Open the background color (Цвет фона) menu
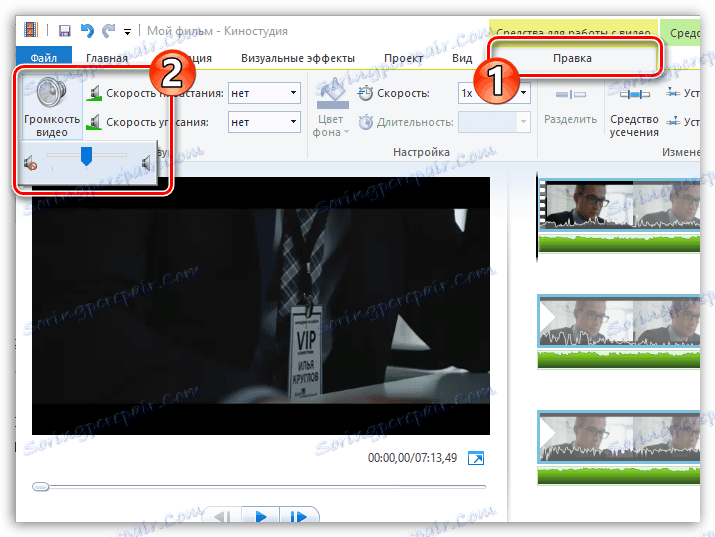This screenshot has width=715, height=537. [331, 108]
